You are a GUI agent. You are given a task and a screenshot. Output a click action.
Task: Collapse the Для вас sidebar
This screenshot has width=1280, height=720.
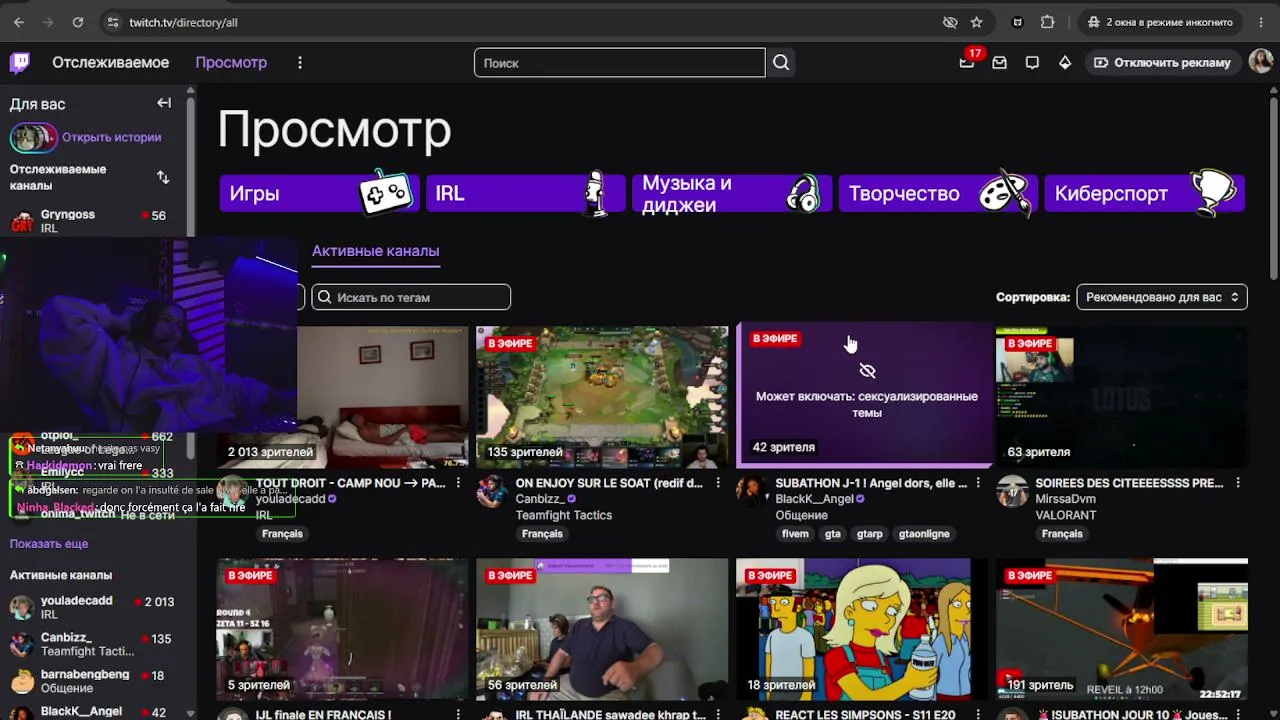(164, 103)
